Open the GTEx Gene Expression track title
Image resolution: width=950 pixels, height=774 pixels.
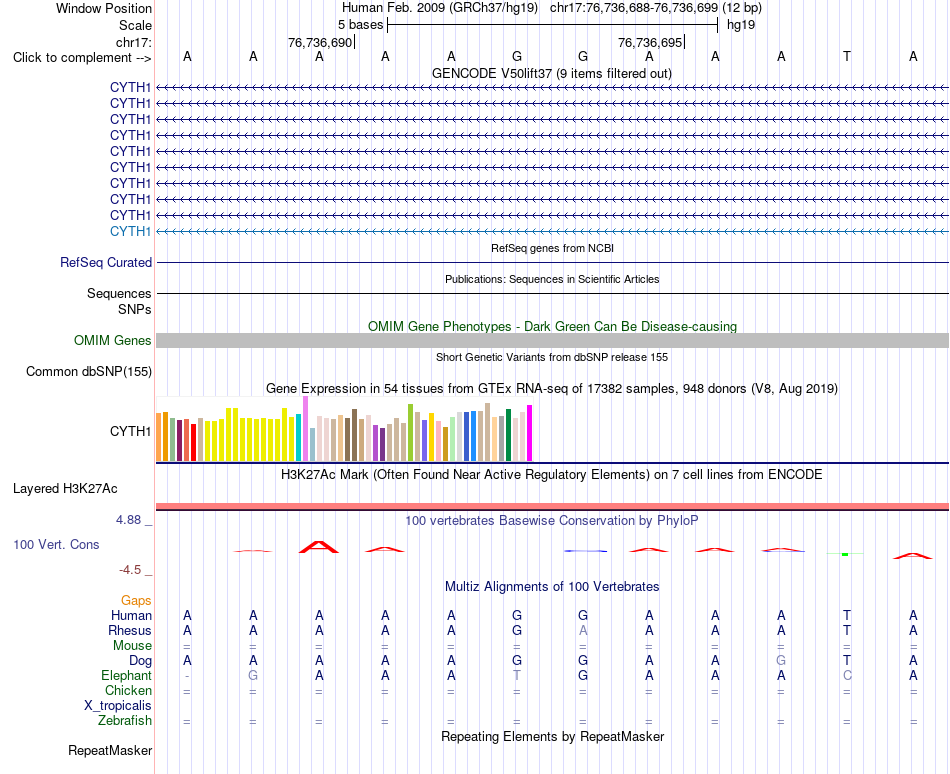[552, 388]
